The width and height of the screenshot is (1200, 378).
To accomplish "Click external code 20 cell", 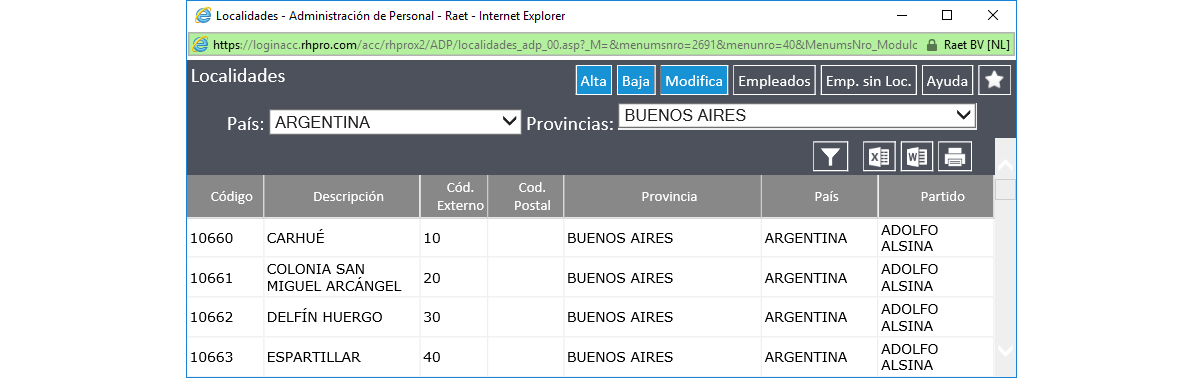I will point(453,277).
